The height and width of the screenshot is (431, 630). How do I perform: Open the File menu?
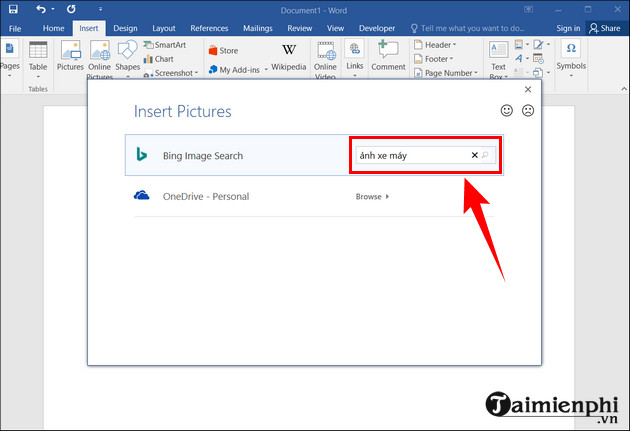(x=15, y=29)
